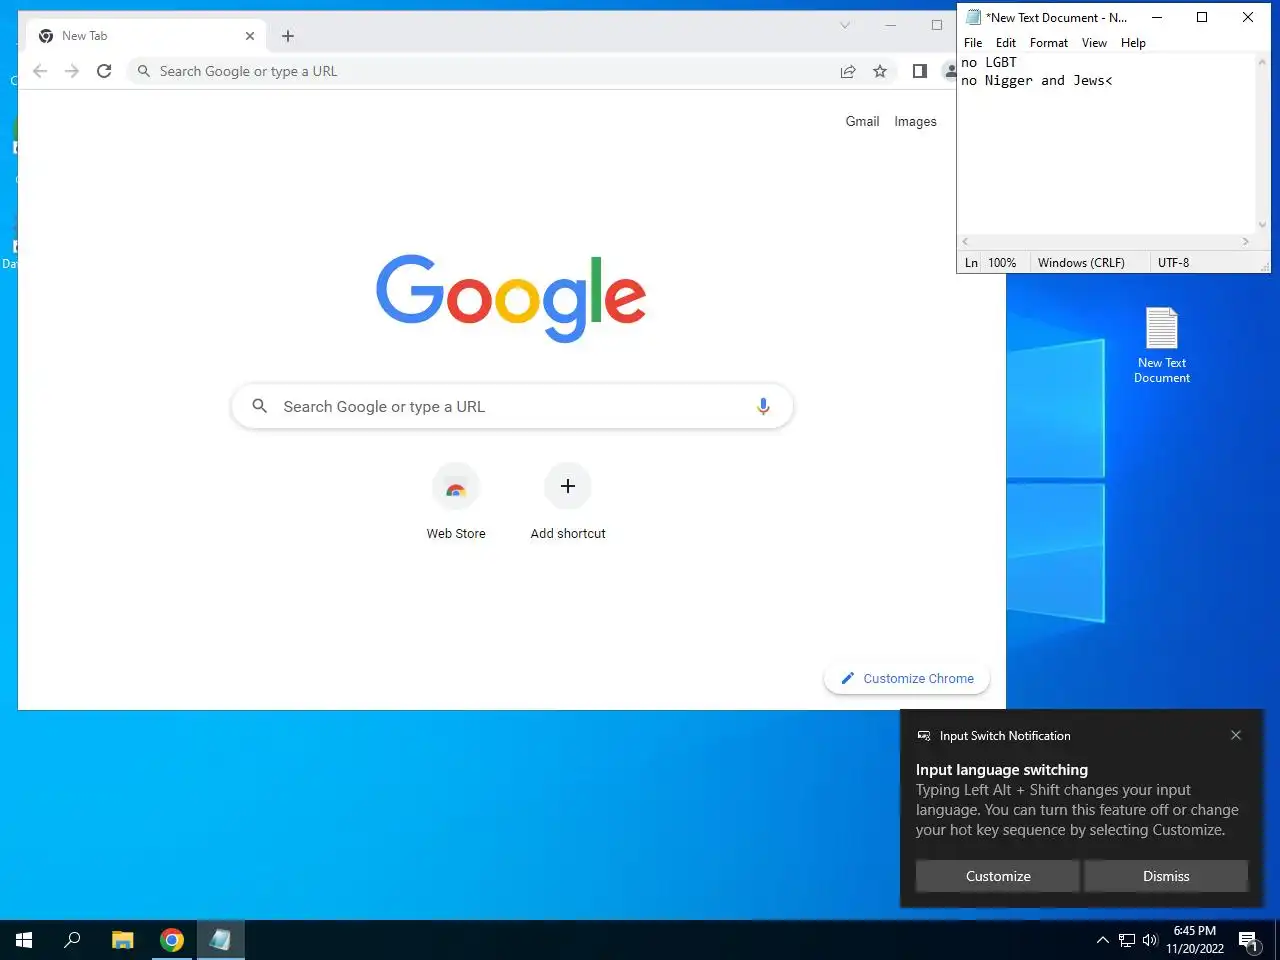Select the New Text Document desktop icon
The width and height of the screenshot is (1280, 960).
pos(1162,345)
